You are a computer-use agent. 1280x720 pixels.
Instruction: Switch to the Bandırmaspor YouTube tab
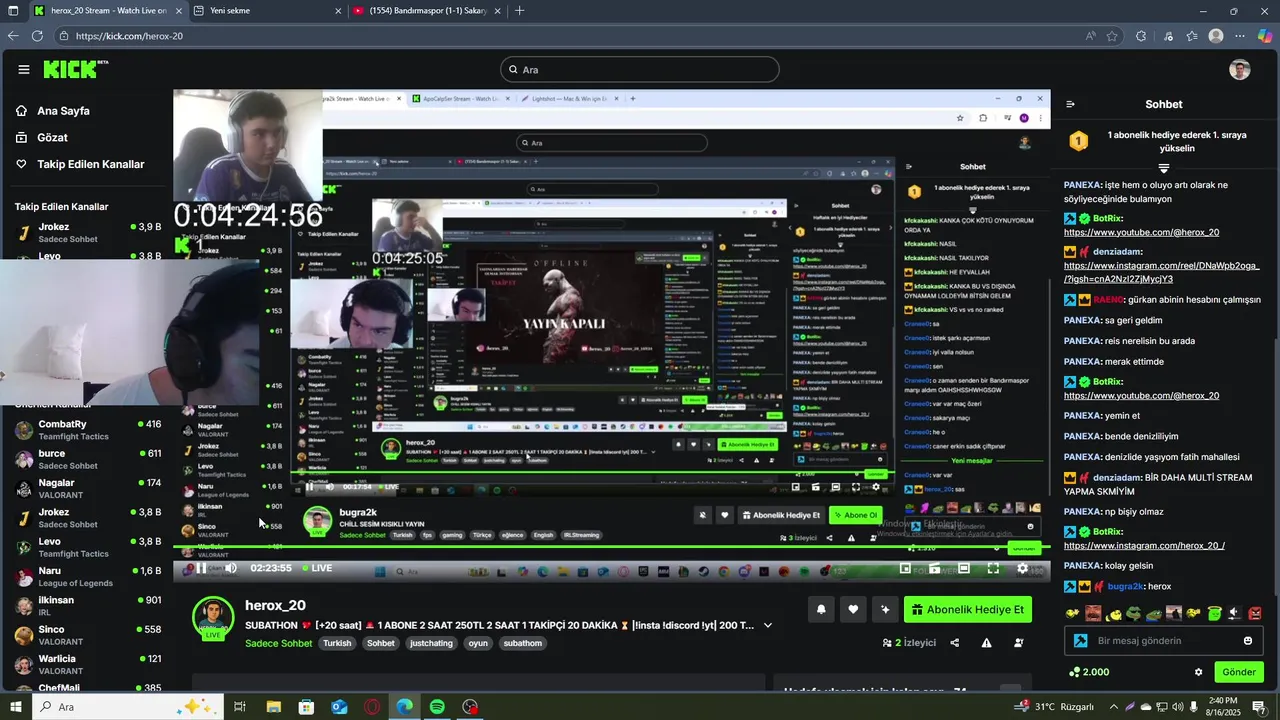426,11
